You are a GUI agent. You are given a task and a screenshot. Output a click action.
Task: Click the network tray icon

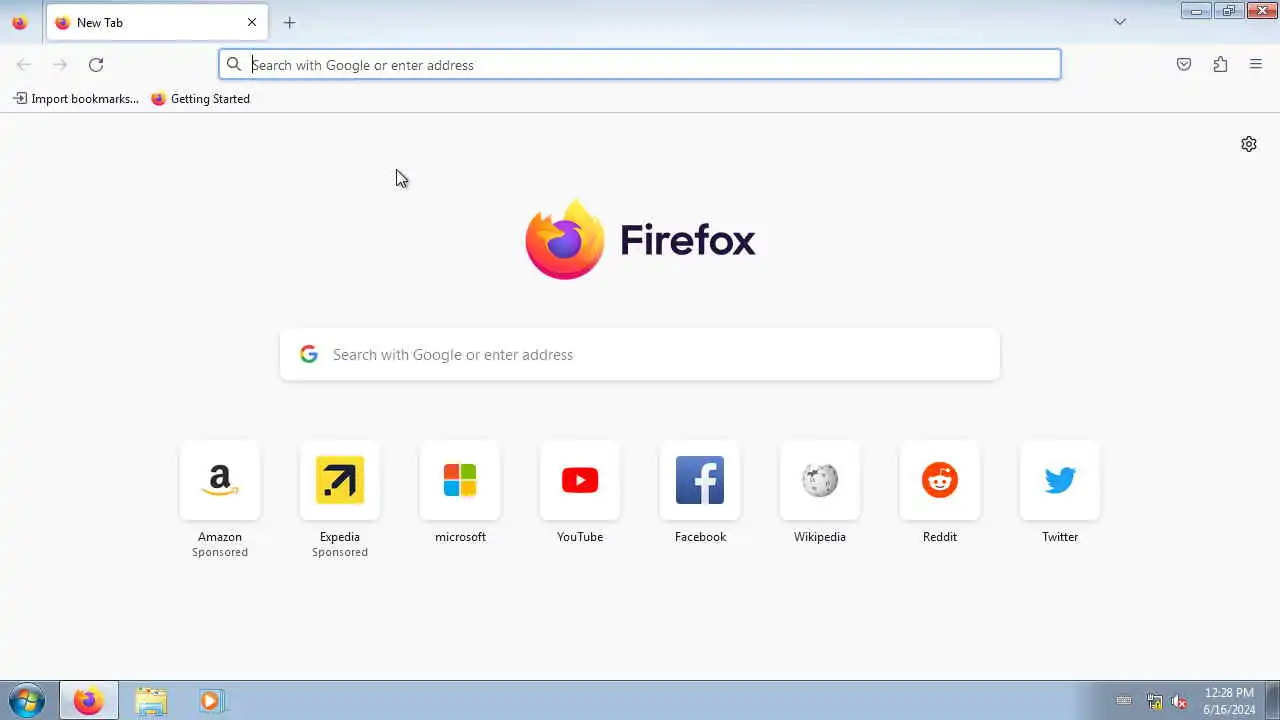point(1154,701)
